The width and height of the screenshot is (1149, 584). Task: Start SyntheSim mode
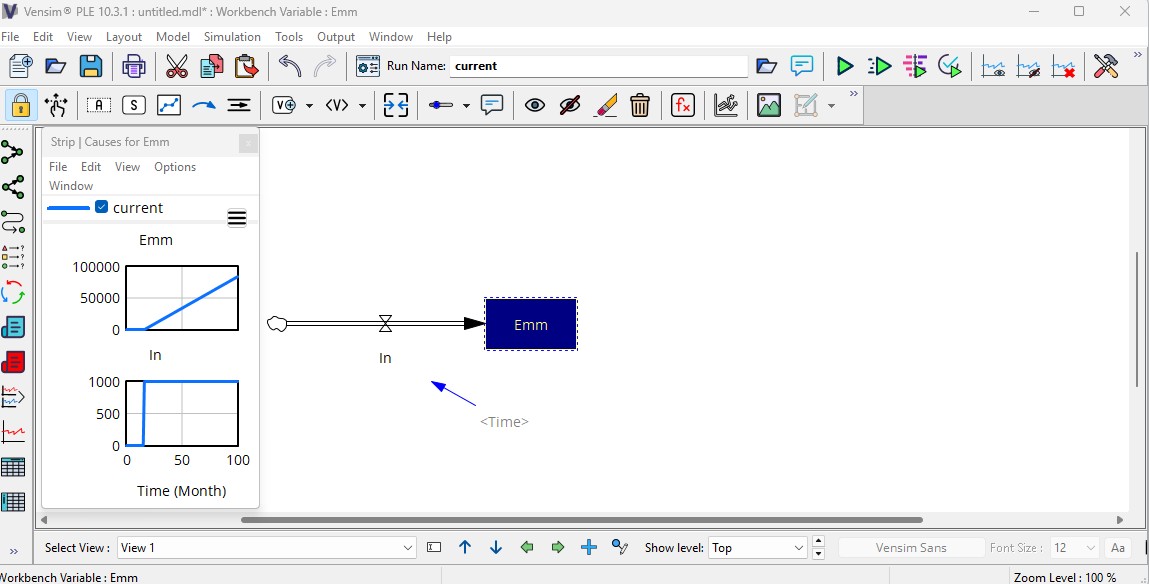coord(879,66)
